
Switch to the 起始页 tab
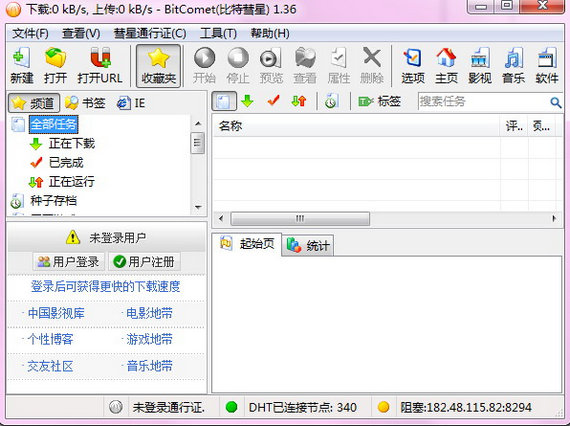tap(247, 244)
